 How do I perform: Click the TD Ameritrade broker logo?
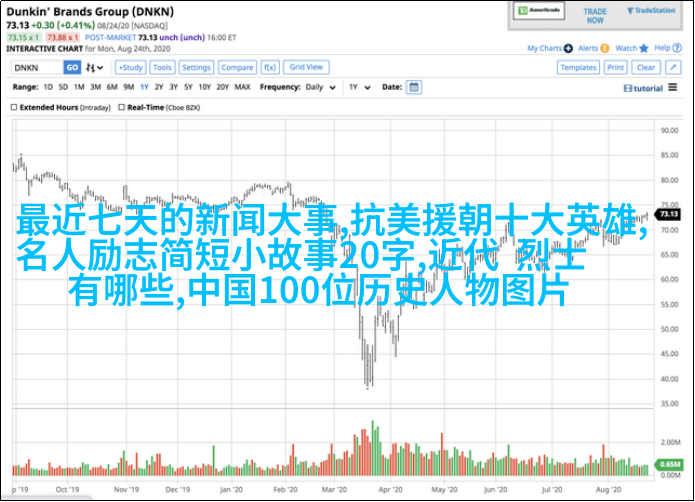pyautogui.click(x=539, y=11)
